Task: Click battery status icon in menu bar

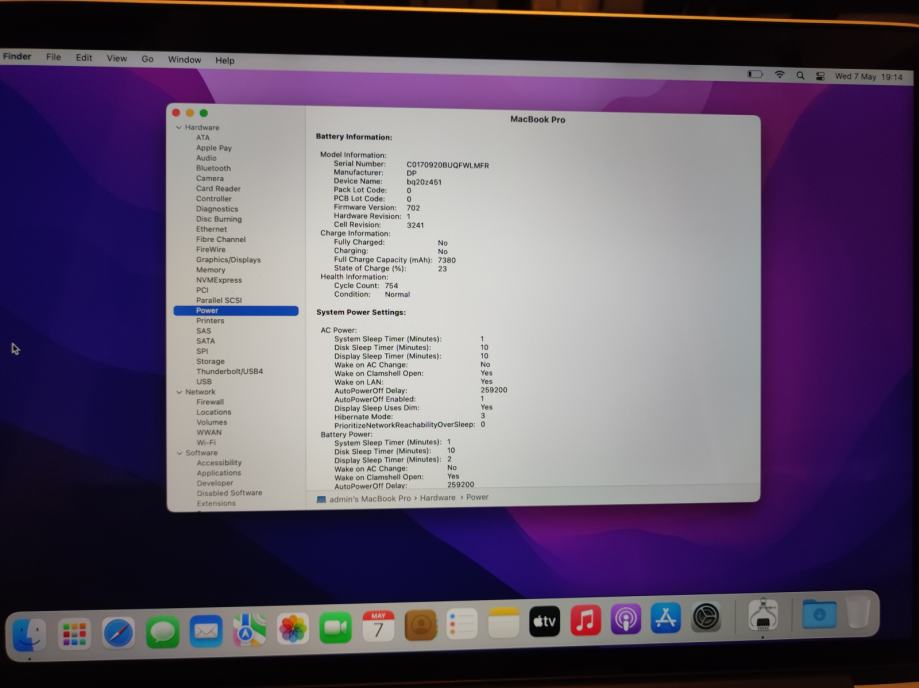Action: tap(755, 74)
